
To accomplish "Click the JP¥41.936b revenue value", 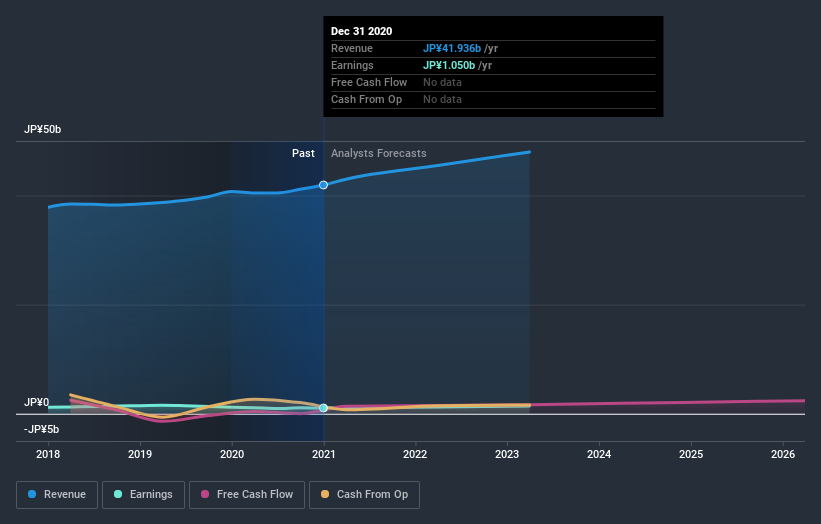I will pos(452,48).
